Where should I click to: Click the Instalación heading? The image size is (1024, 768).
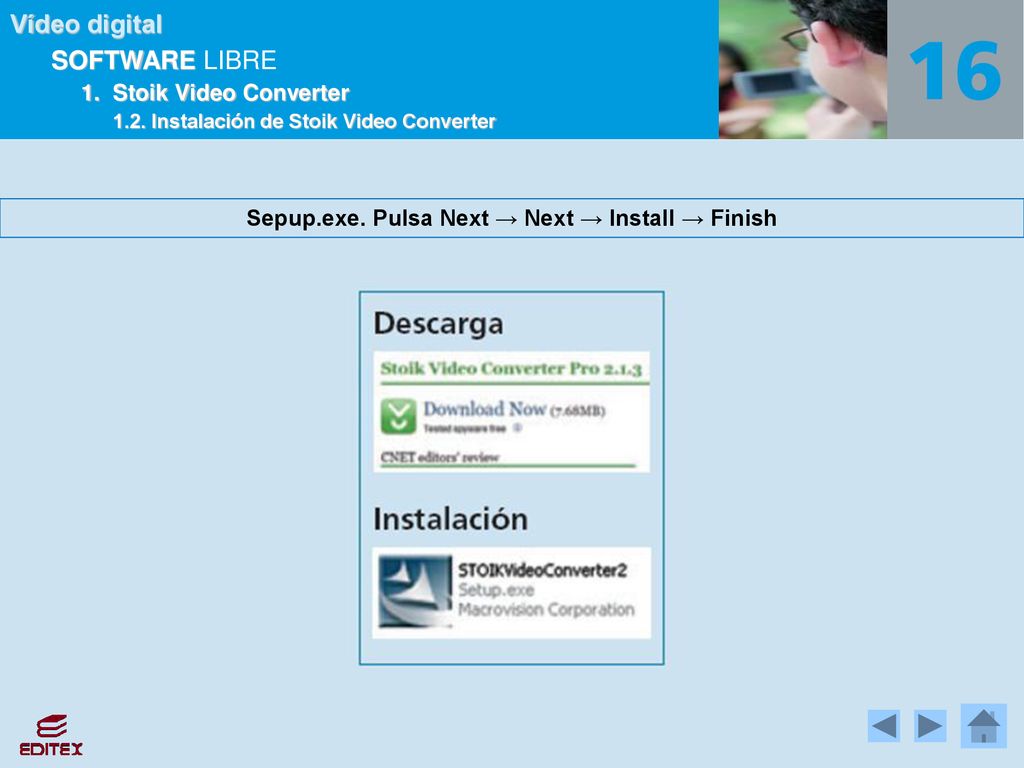pyautogui.click(x=451, y=519)
